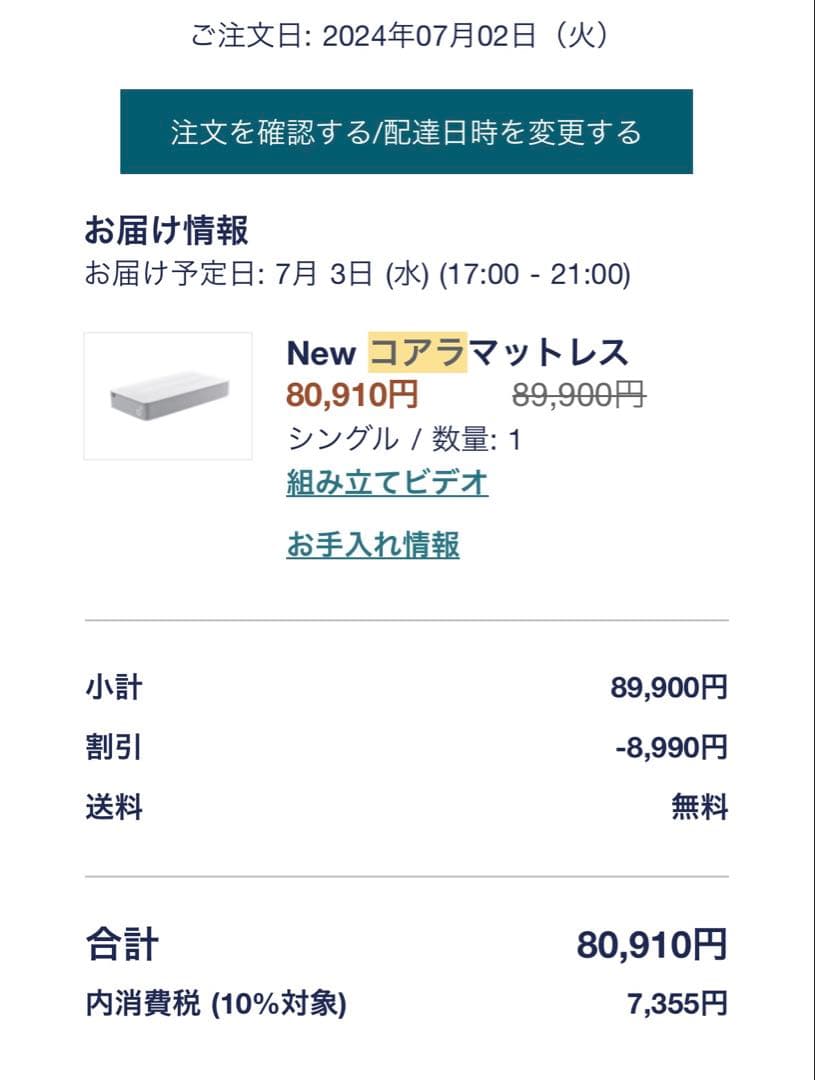Click the ご注文日 order date line
The image size is (815, 1080).
(x=400, y=37)
